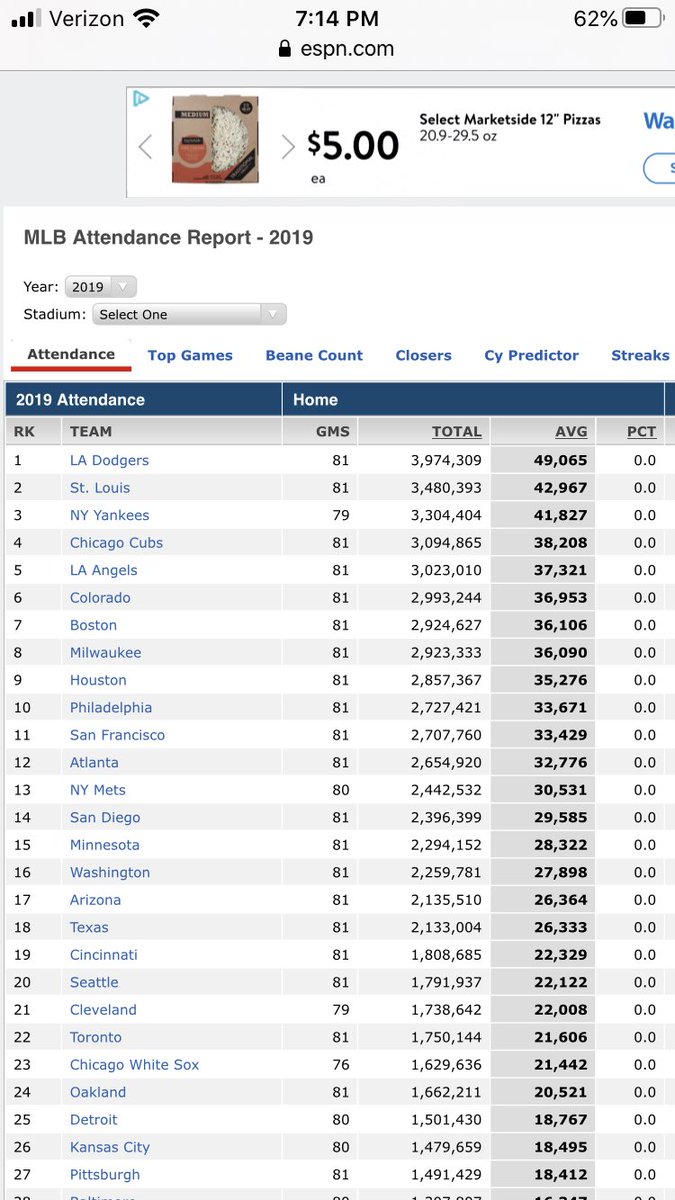Tap the 7:14 PM status bar clock
675x1200 pixels.
[337, 18]
